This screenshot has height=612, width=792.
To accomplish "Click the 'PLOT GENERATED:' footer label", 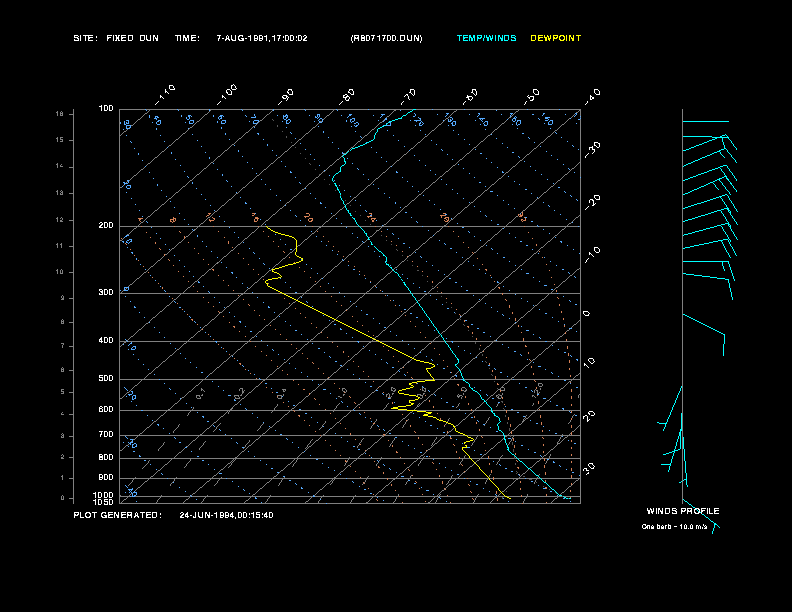I will click(x=118, y=515).
